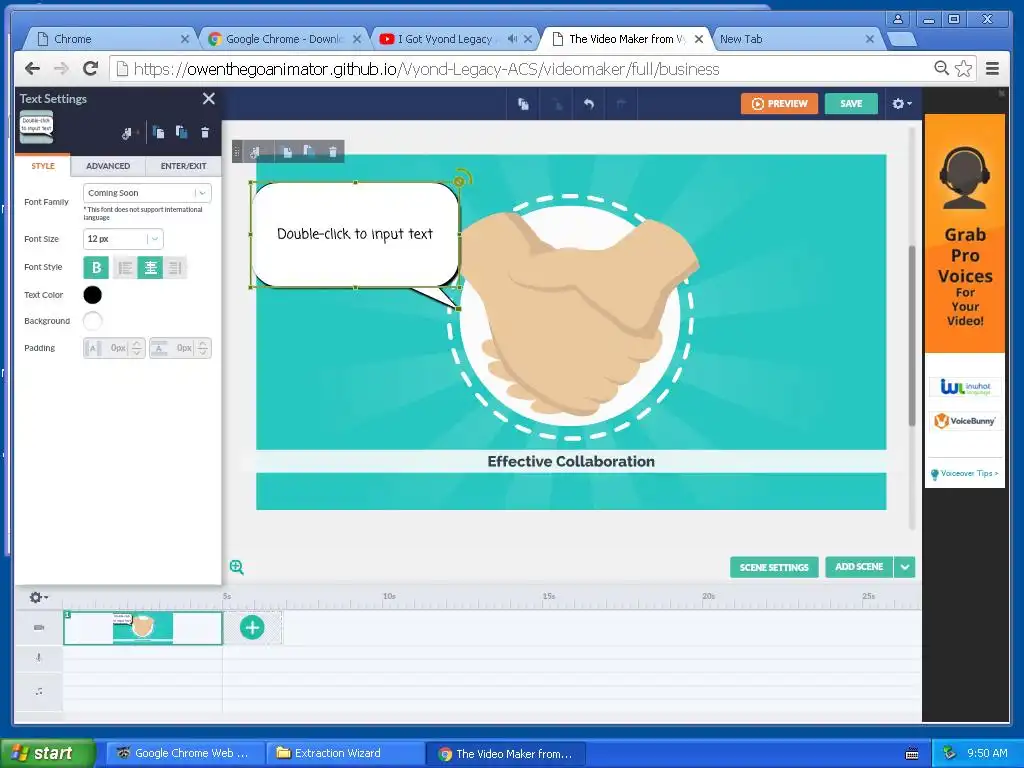Screen dimensions: 1024x768
Task: Click the speech bubble thumbnail in Text Settings
Action: 37,126
